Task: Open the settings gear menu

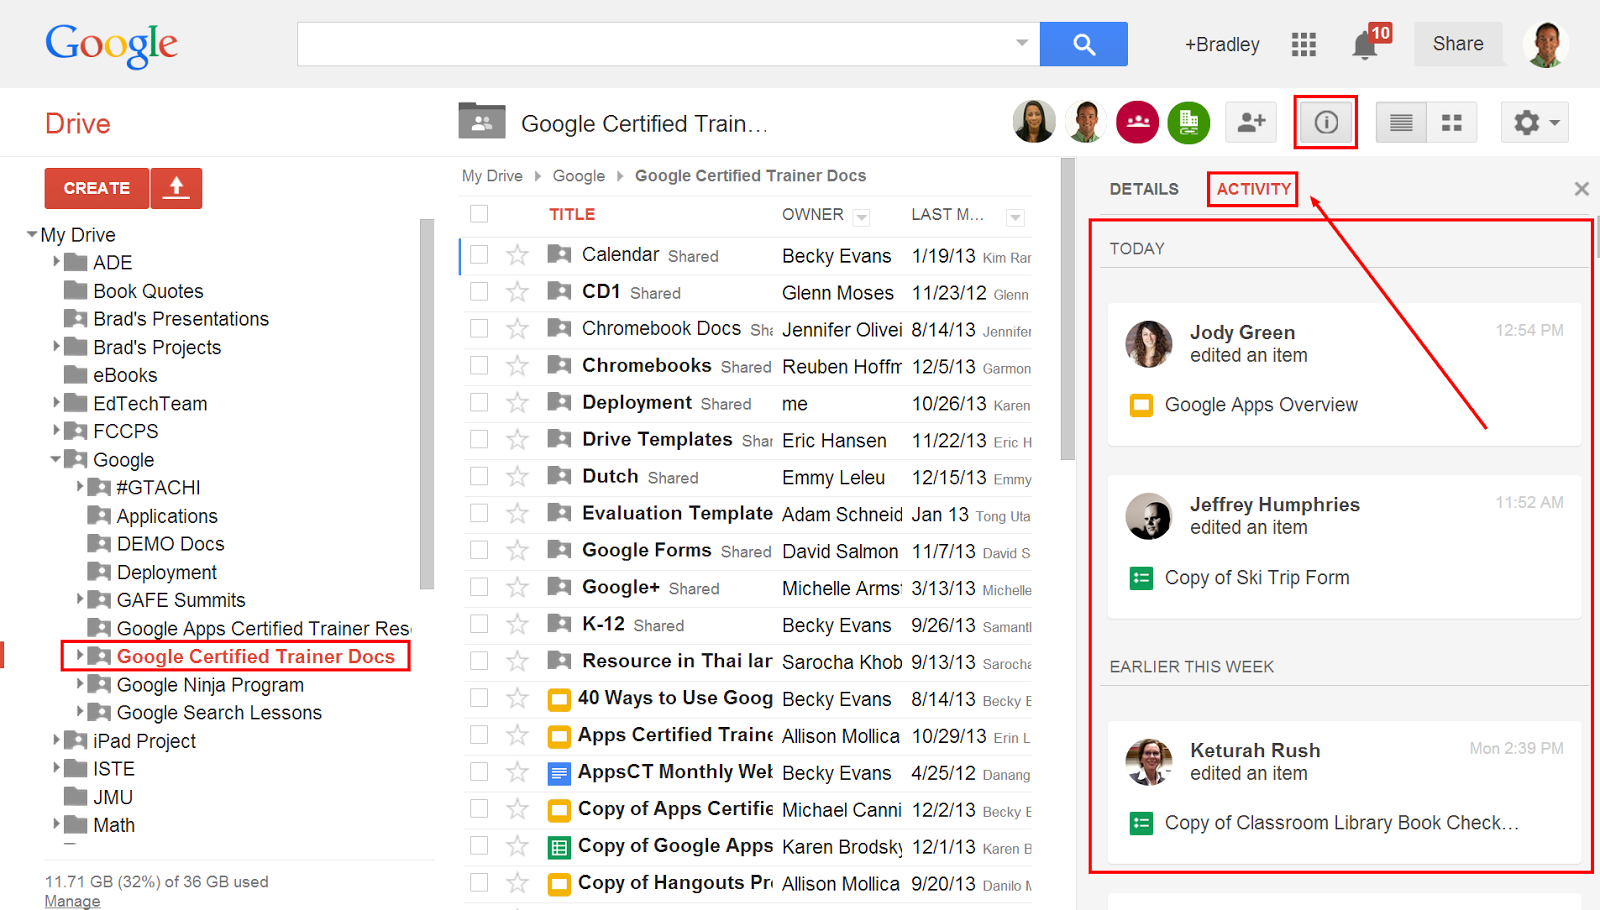Action: click(1534, 123)
